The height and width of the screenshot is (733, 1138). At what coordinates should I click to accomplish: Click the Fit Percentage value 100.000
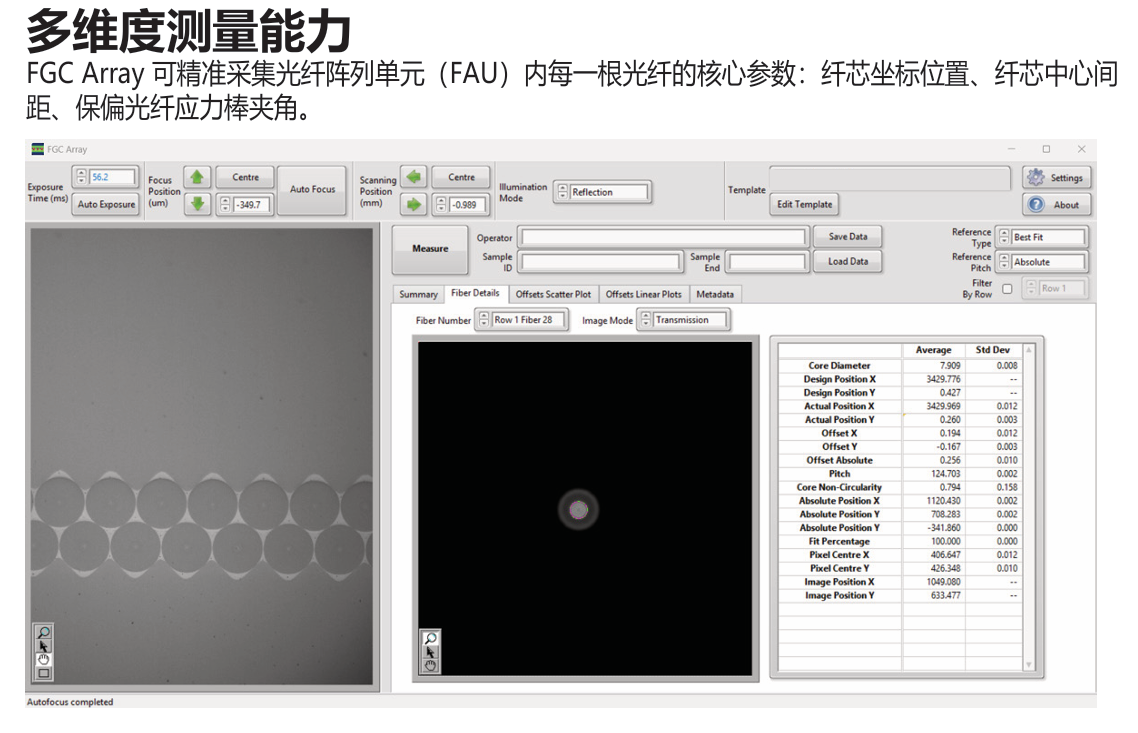click(x=946, y=541)
